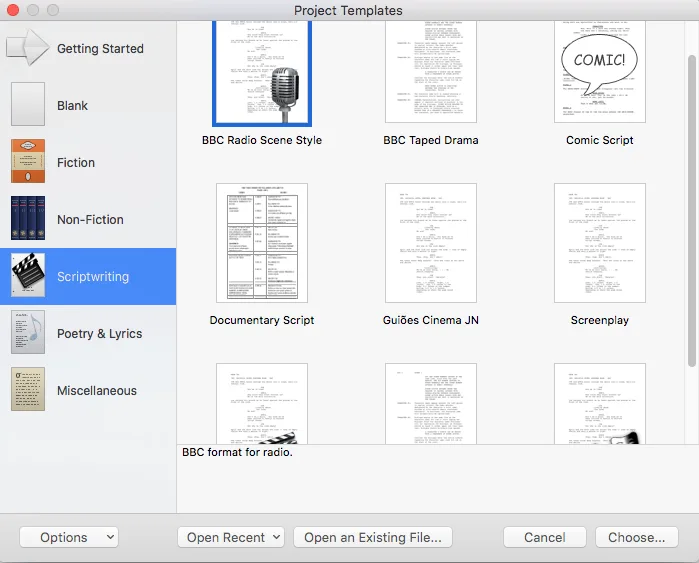Click the Guiões Cinema JN label
This screenshot has width=699, height=563.
(x=431, y=320)
